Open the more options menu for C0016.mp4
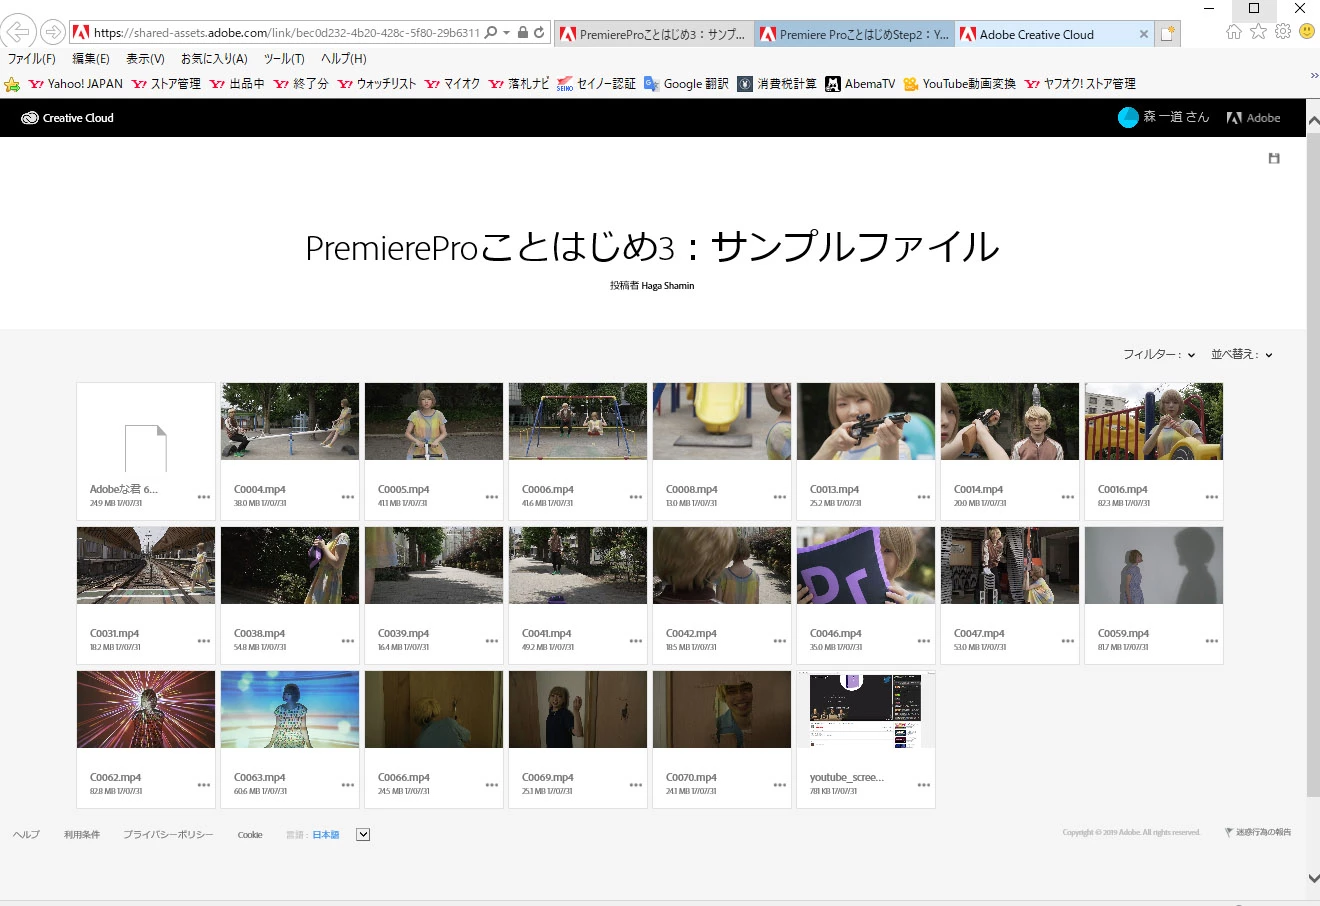1320x906 pixels. 1212,497
